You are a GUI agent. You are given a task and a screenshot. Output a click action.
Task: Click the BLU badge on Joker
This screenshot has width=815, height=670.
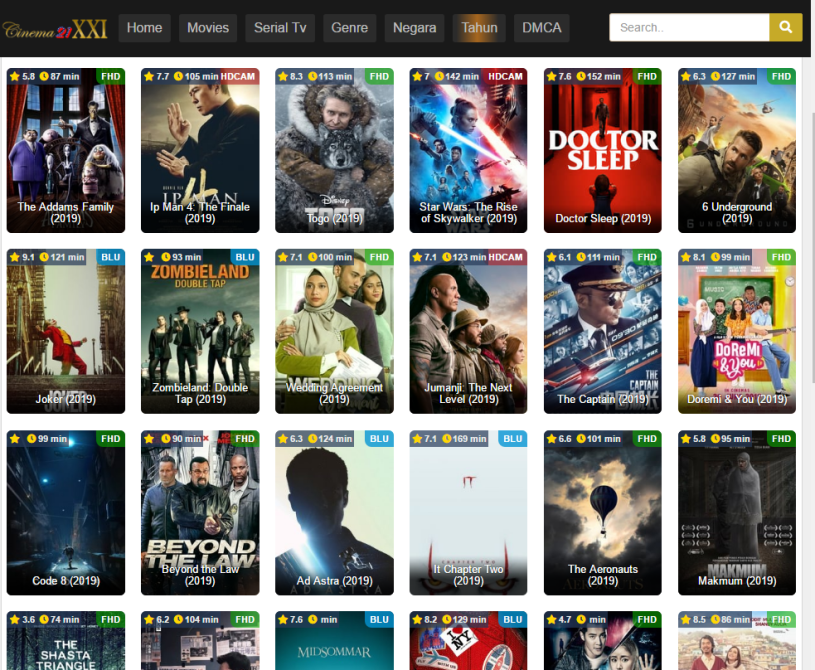tap(111, 257)
